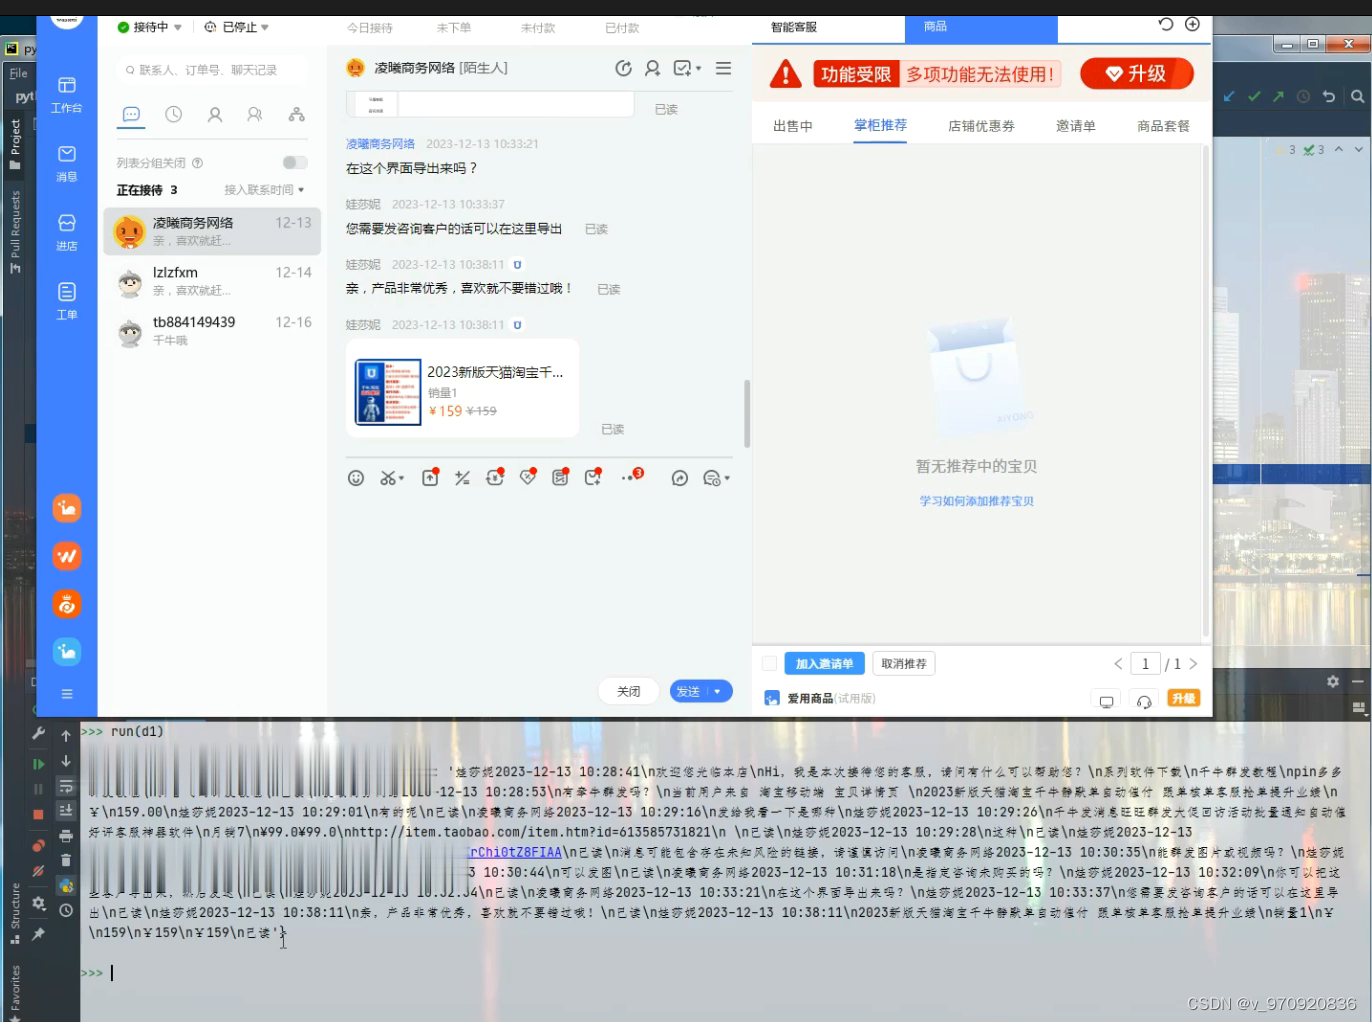Image resolution: width=1372 pixels, height=1022 pixels.
Task: Click the red 升级 upgrade button
Action: point(1137,74)
